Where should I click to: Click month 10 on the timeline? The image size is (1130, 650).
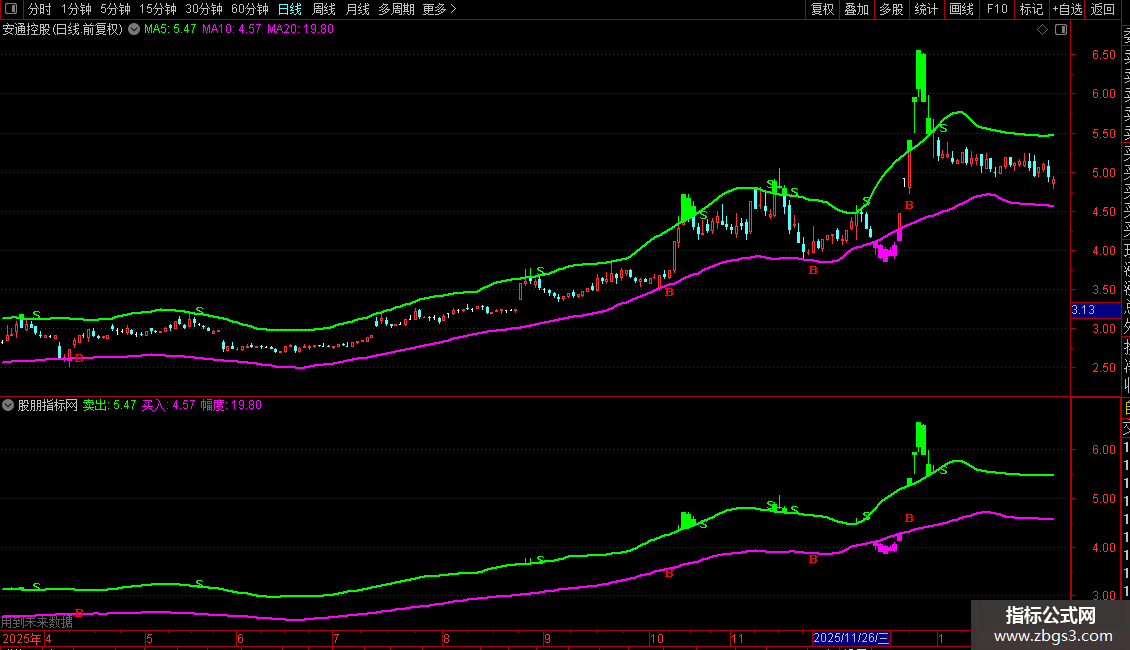[657, 638]
